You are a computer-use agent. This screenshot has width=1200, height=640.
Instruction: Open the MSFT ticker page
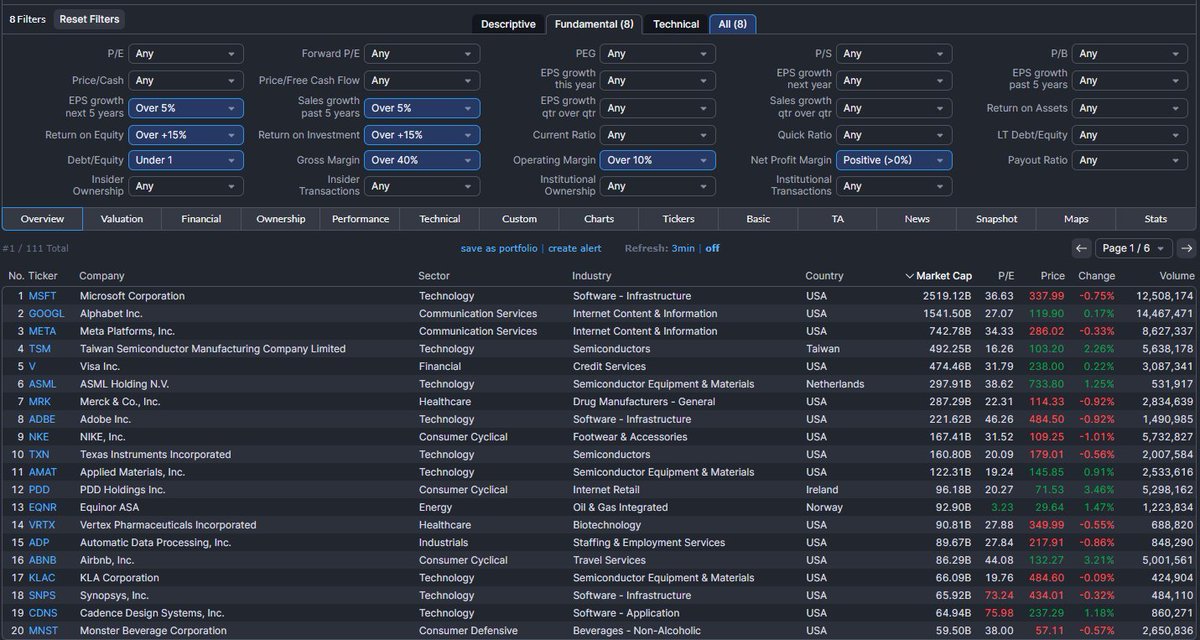pyautogui.click(x=44, y=295)
